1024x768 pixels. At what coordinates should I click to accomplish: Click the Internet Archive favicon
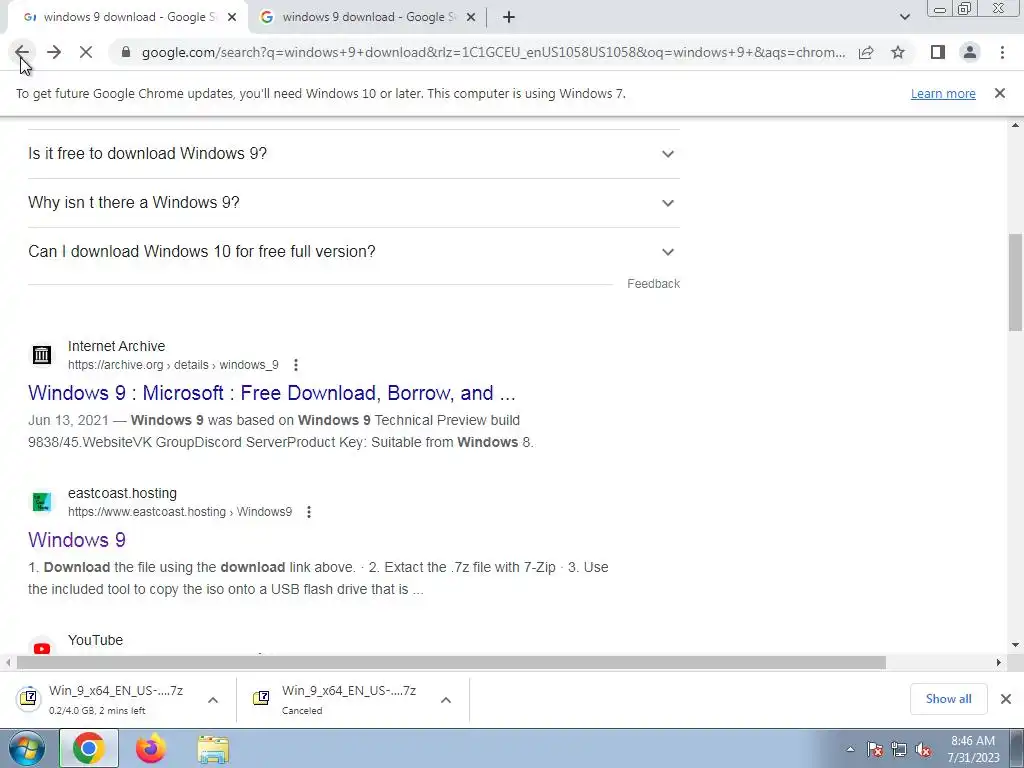coord(42,355)
